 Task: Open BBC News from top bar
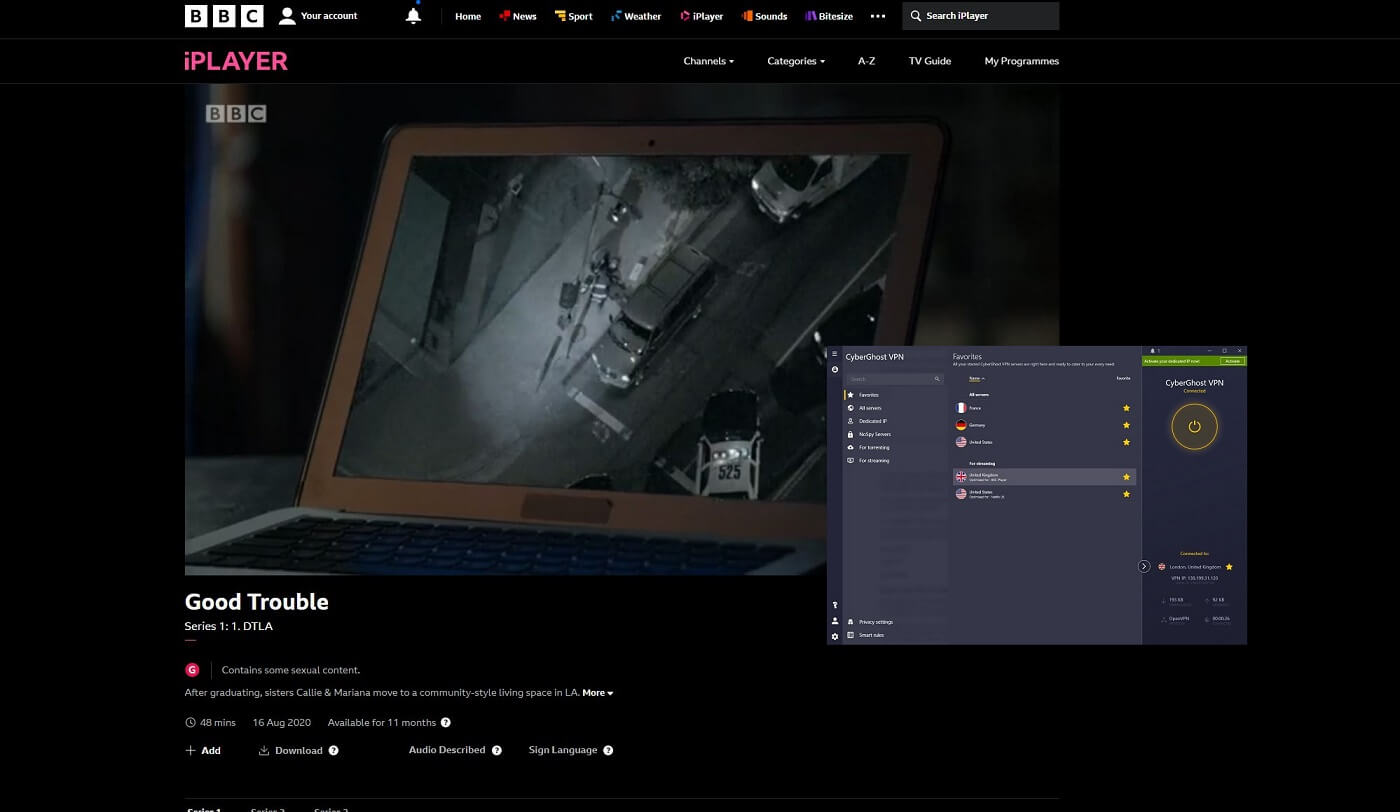tap(518, 16)
